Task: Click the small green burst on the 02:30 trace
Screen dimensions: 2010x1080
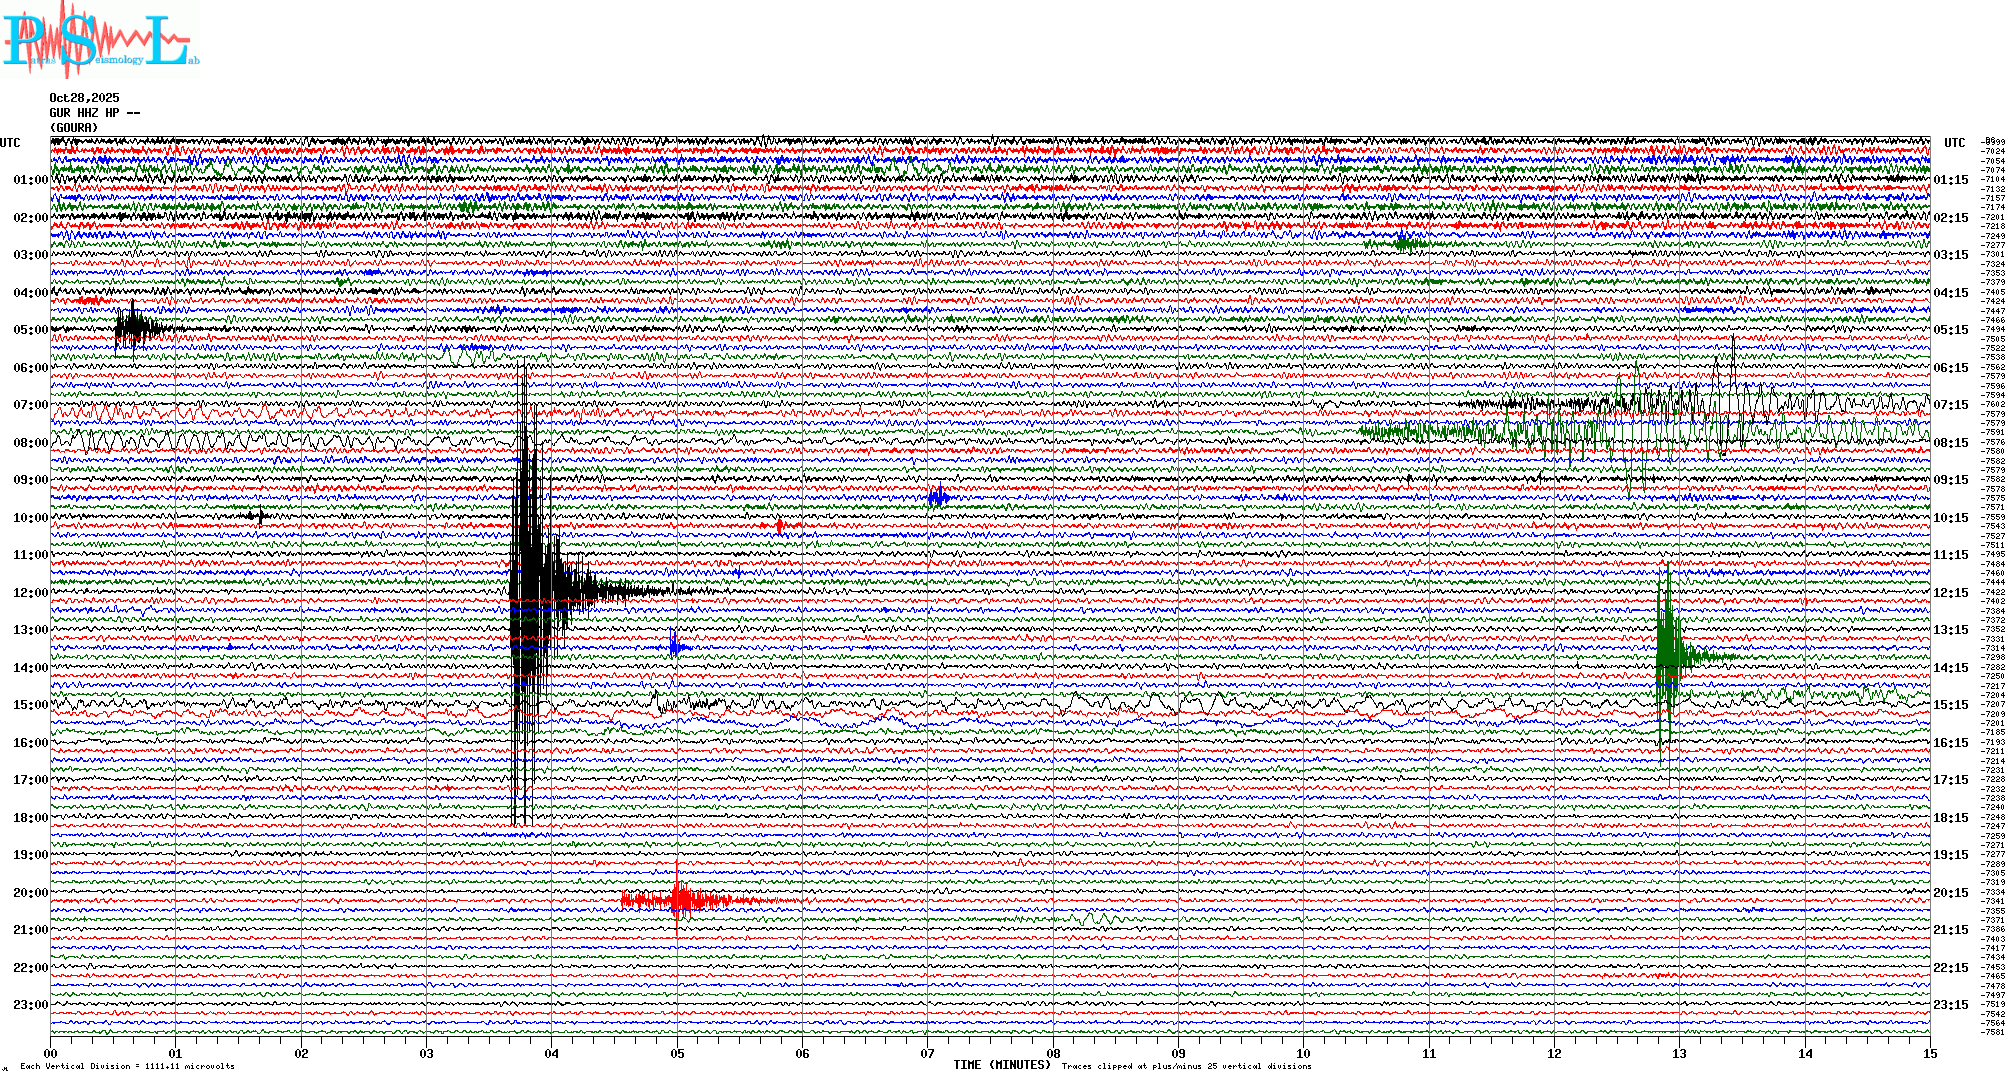Action: tap(1405, 243)
